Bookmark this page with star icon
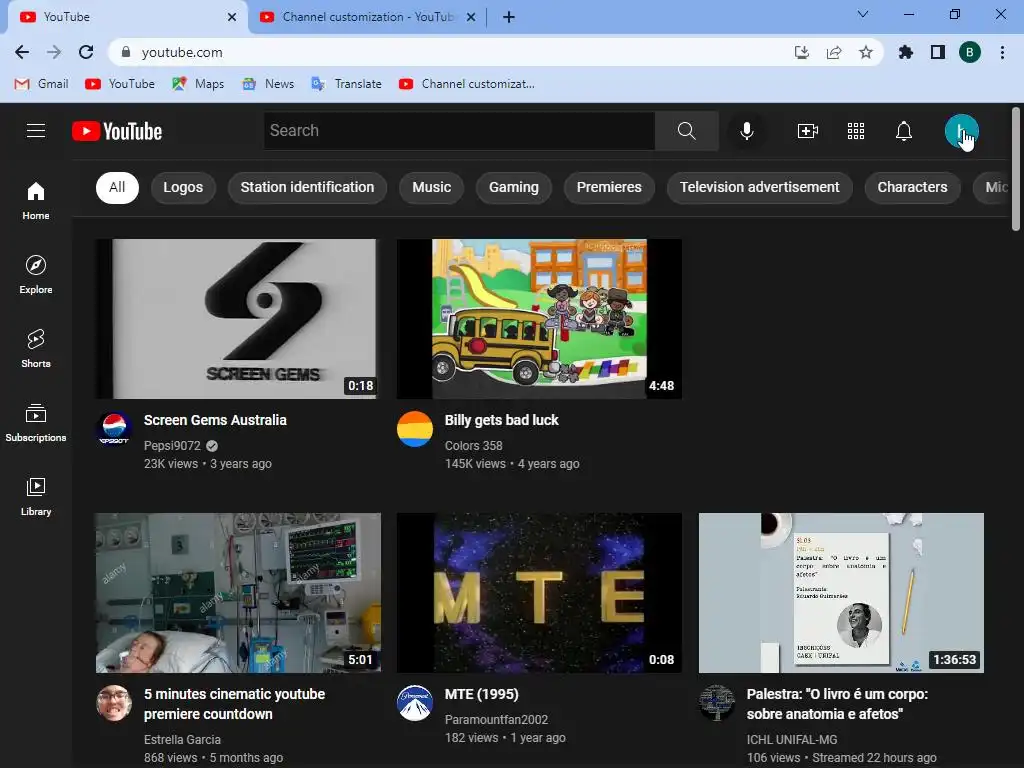The width and height of the screenshot is (1024, 768). [865, 52]
